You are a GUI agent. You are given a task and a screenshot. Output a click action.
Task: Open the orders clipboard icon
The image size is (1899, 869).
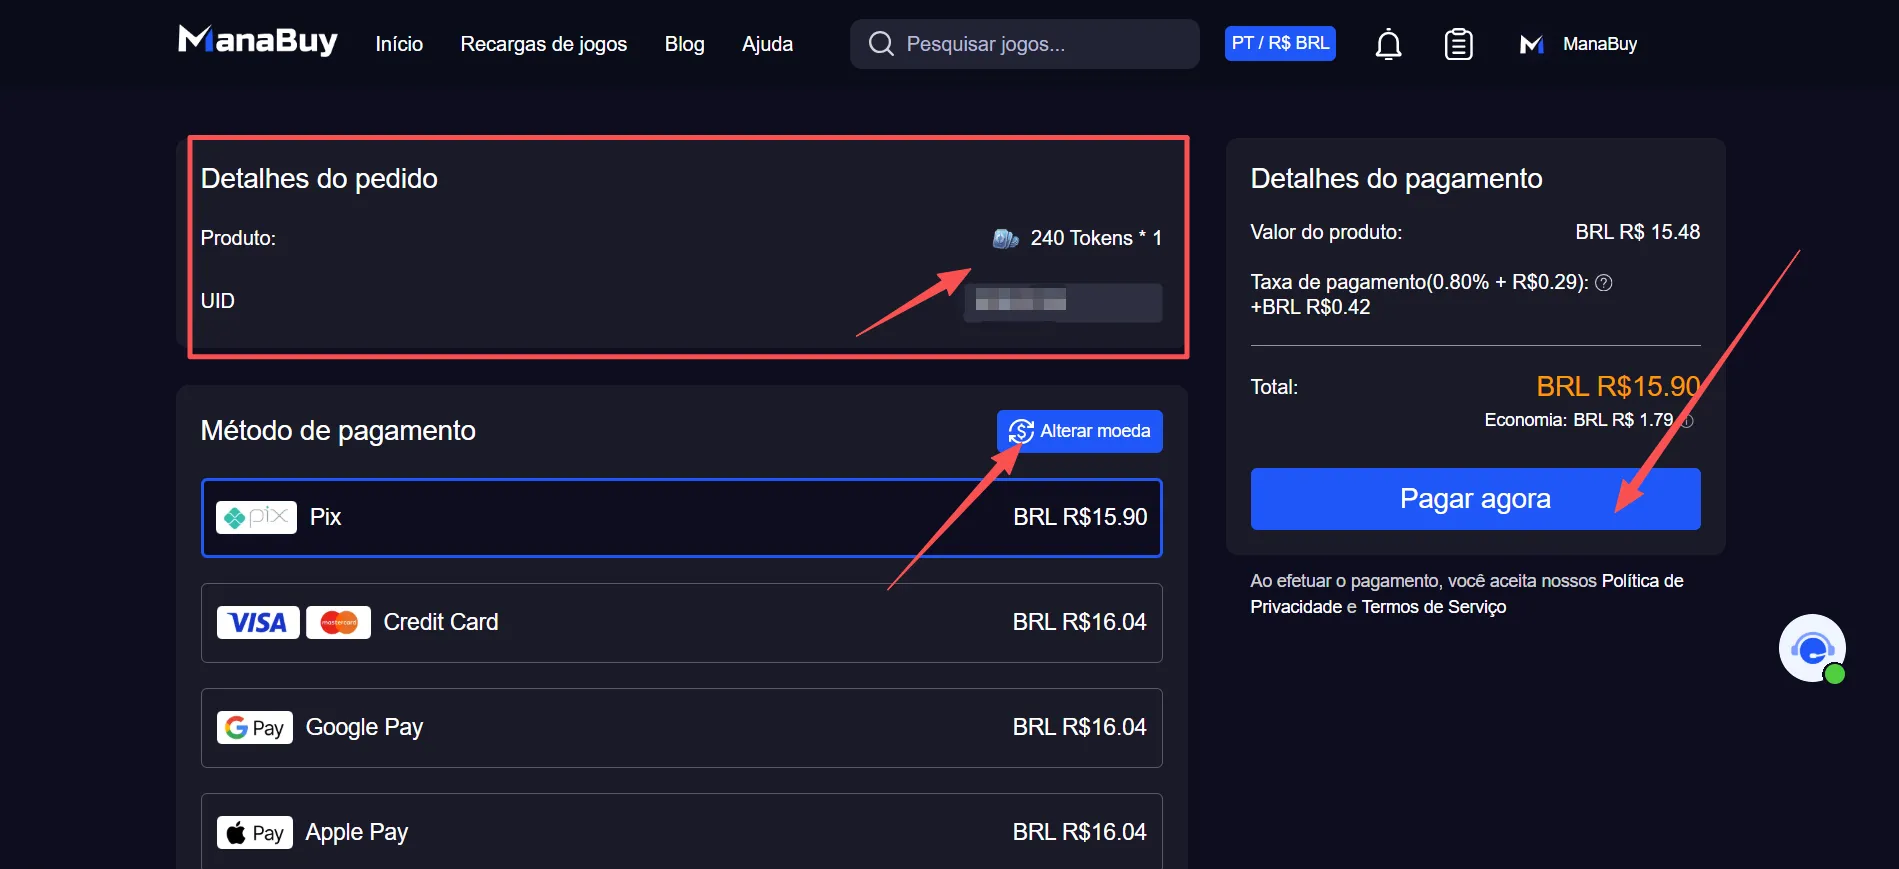[x=1458, y=44]
